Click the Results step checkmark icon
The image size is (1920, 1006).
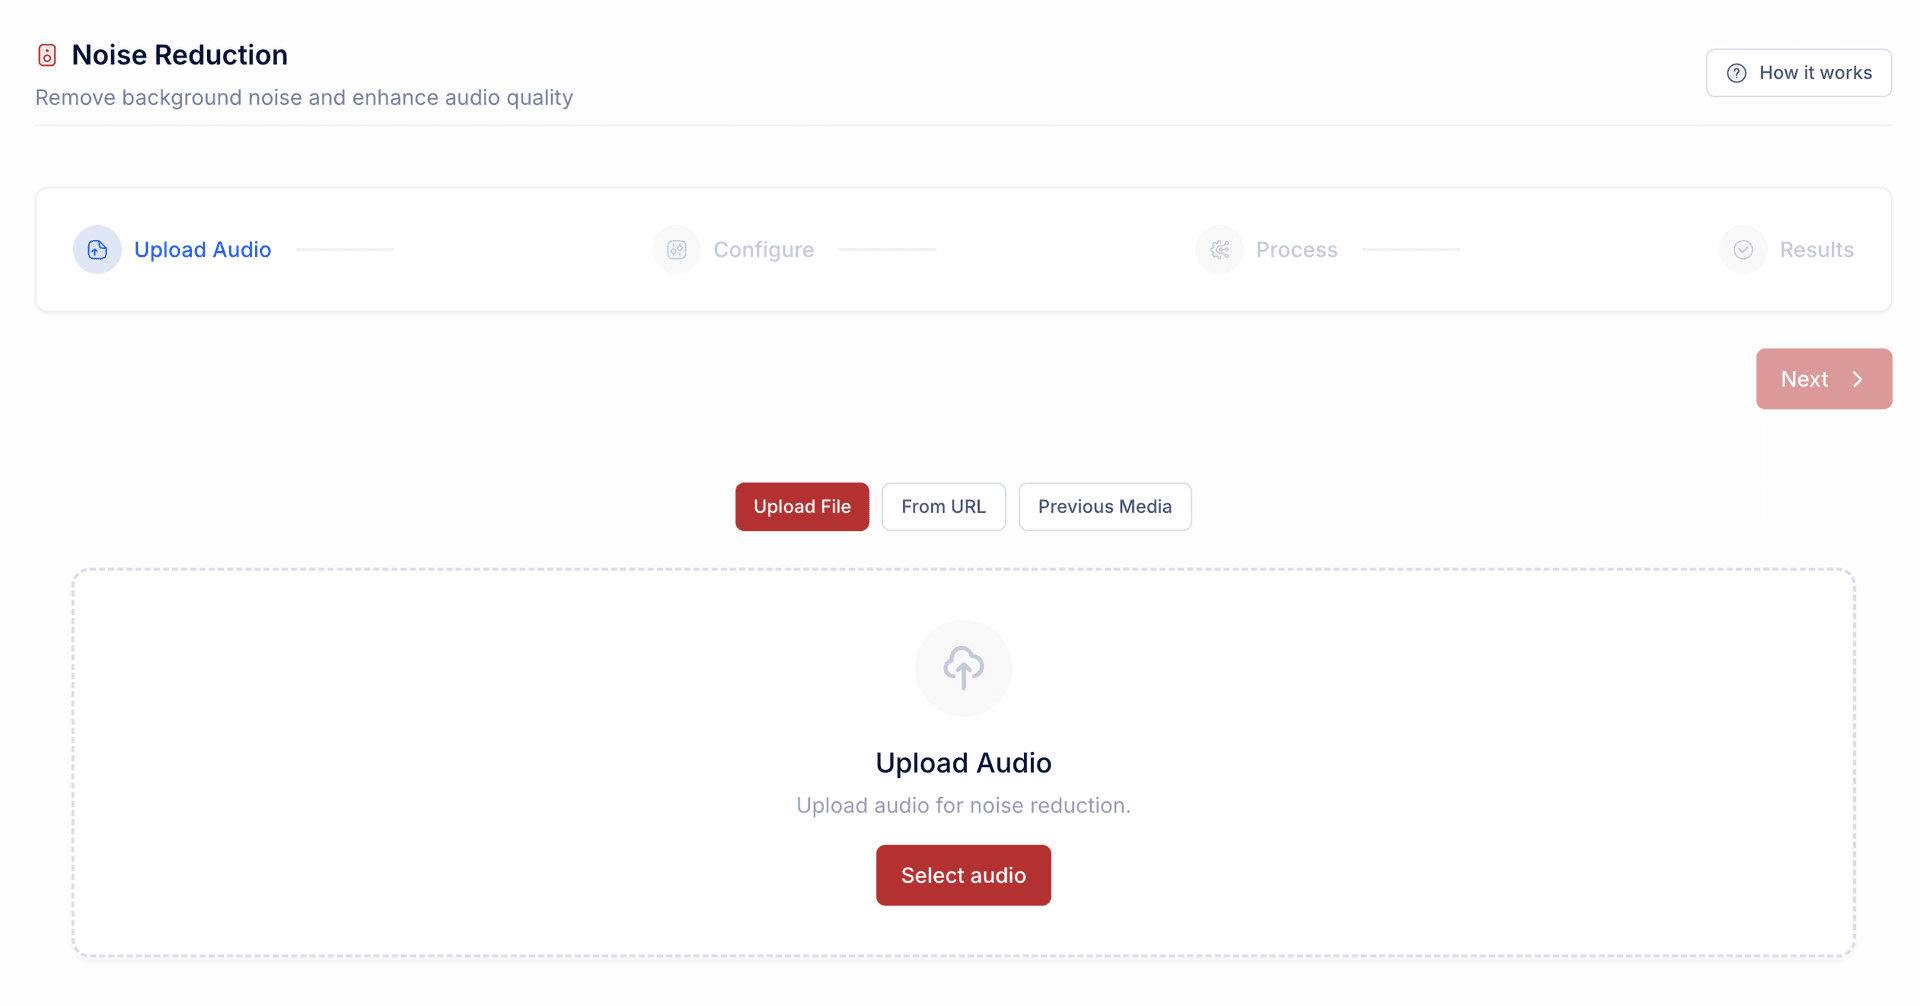click(1743, 250)
